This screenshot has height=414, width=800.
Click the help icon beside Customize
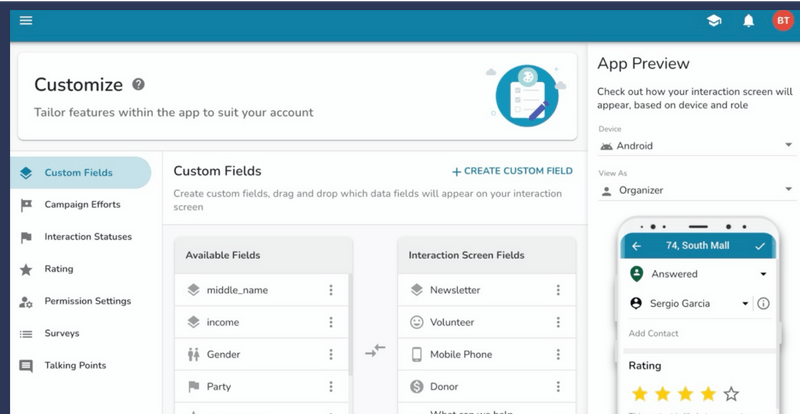coord(139,85)
